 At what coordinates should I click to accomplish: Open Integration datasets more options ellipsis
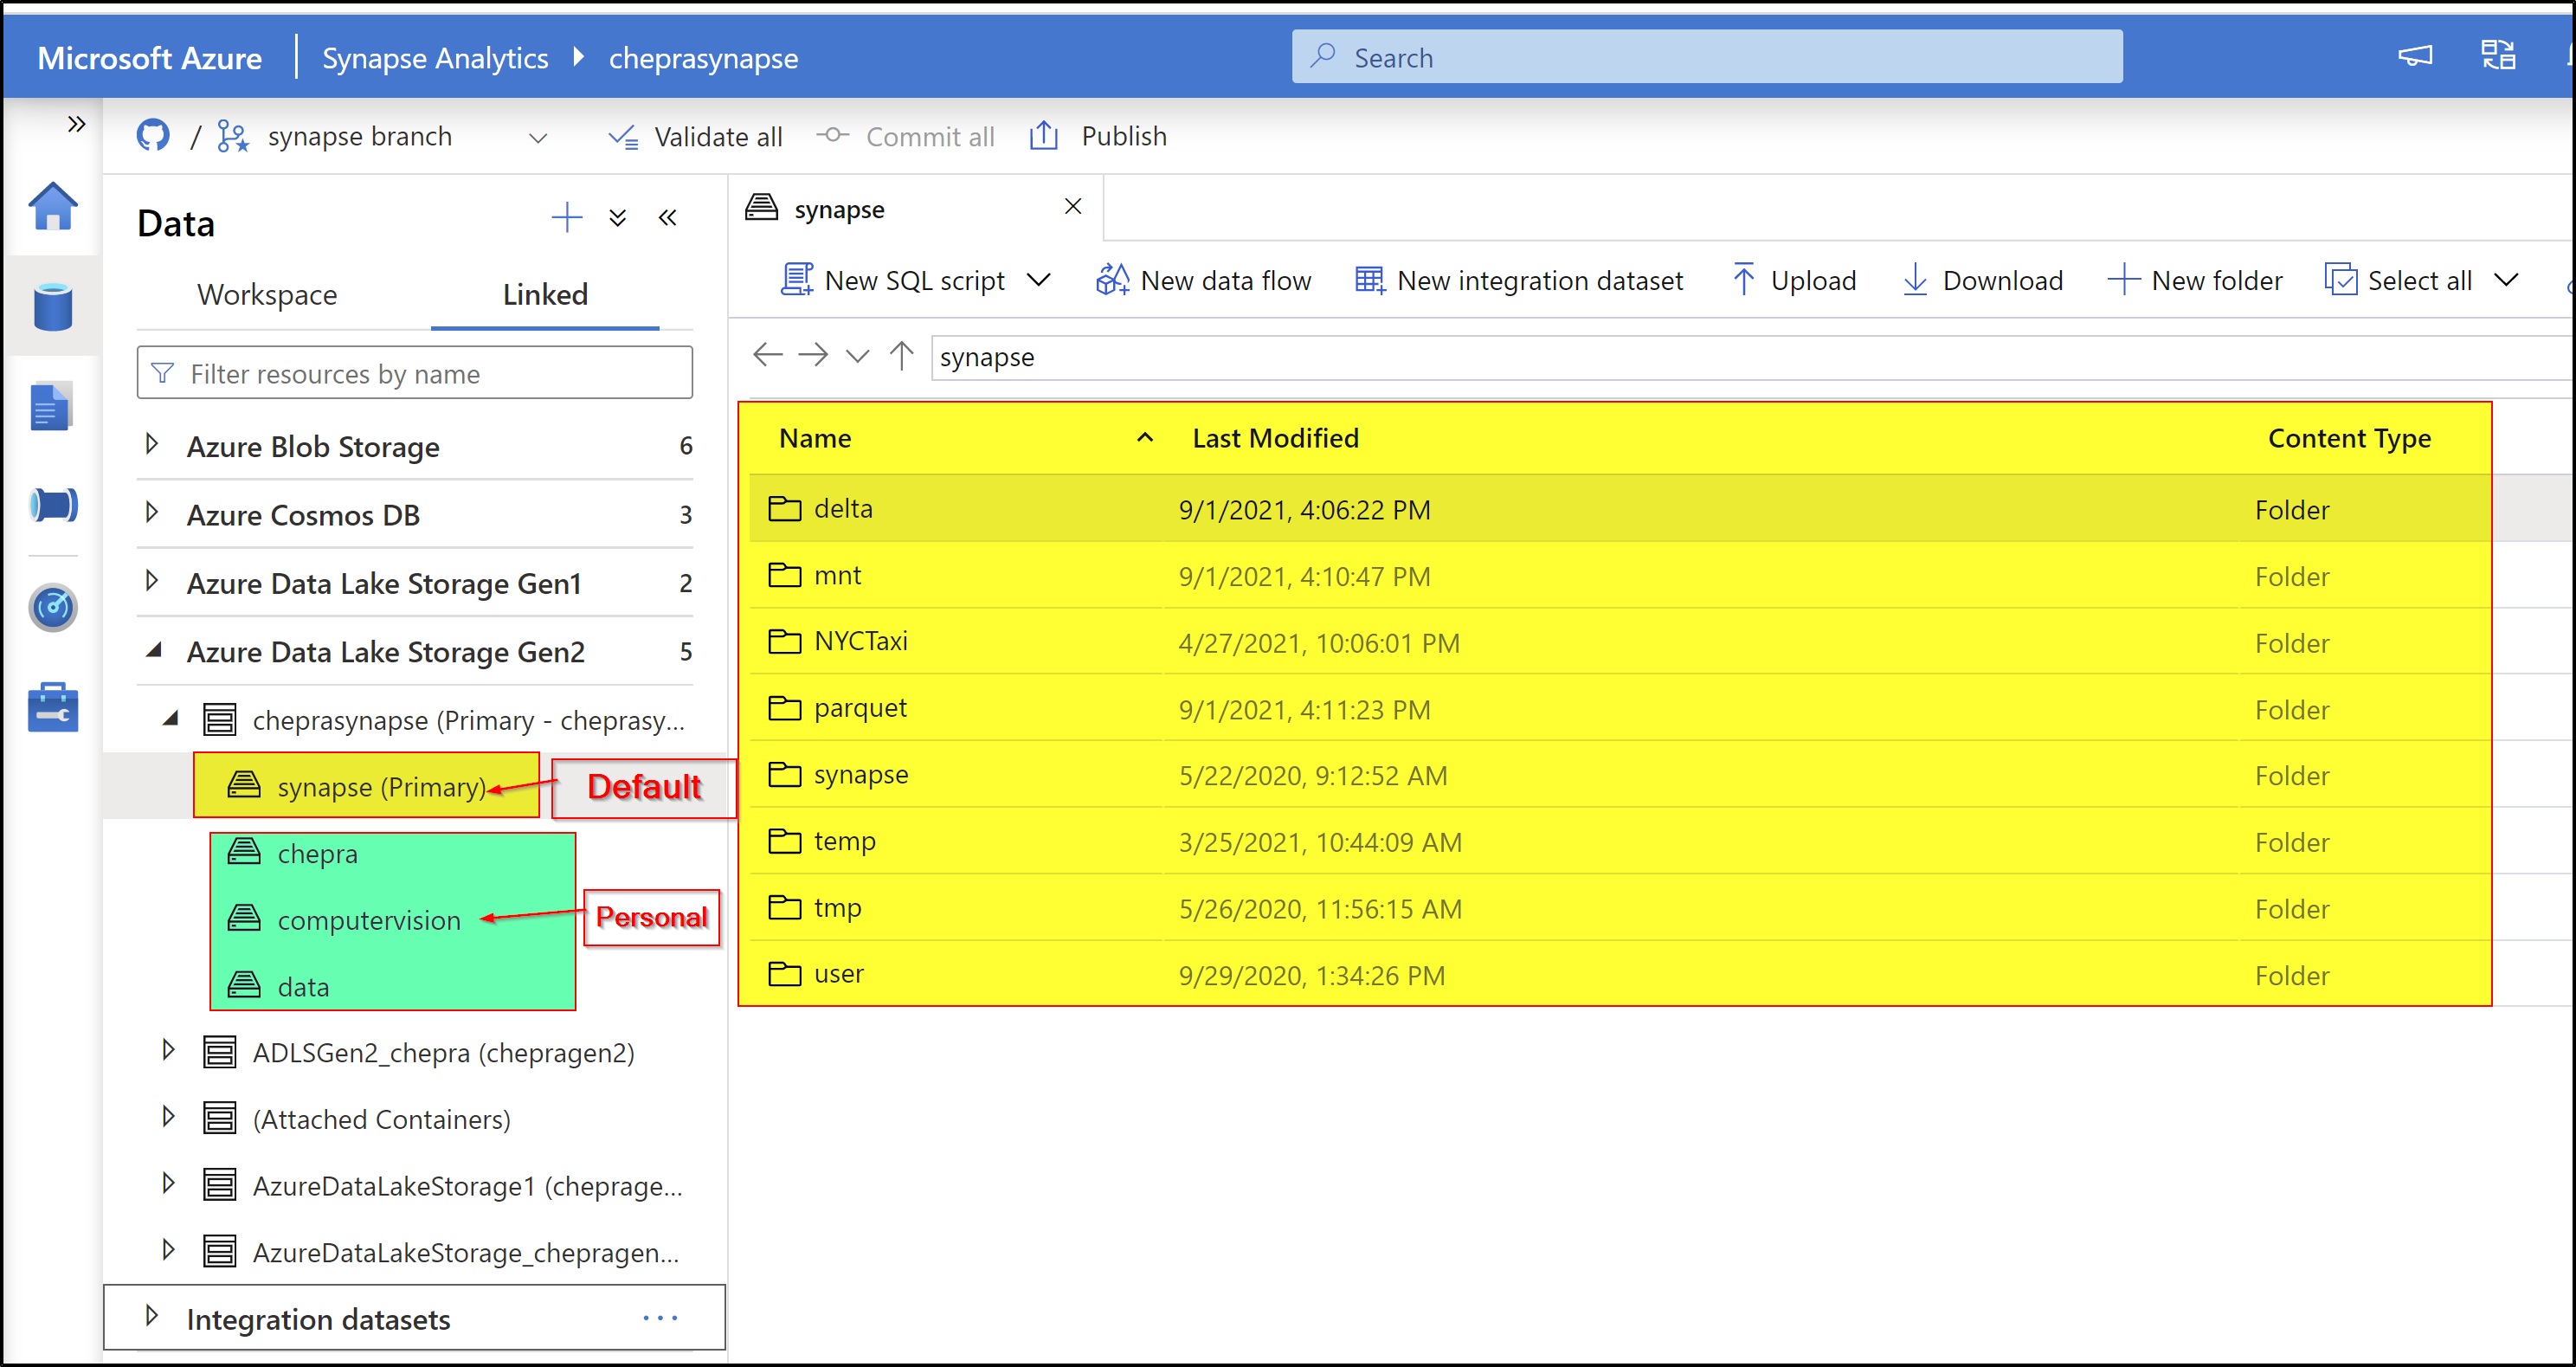point(660,1318)
